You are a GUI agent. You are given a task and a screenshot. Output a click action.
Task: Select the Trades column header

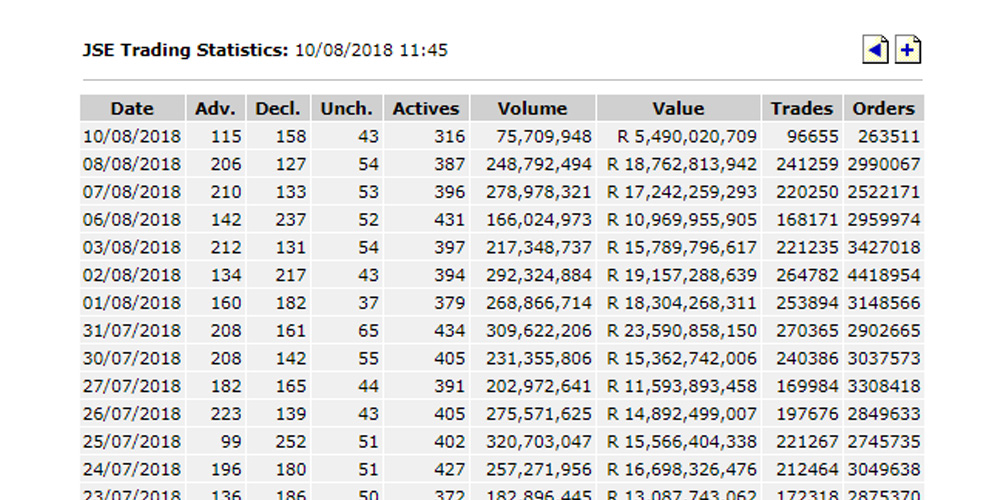pos(801,109)
